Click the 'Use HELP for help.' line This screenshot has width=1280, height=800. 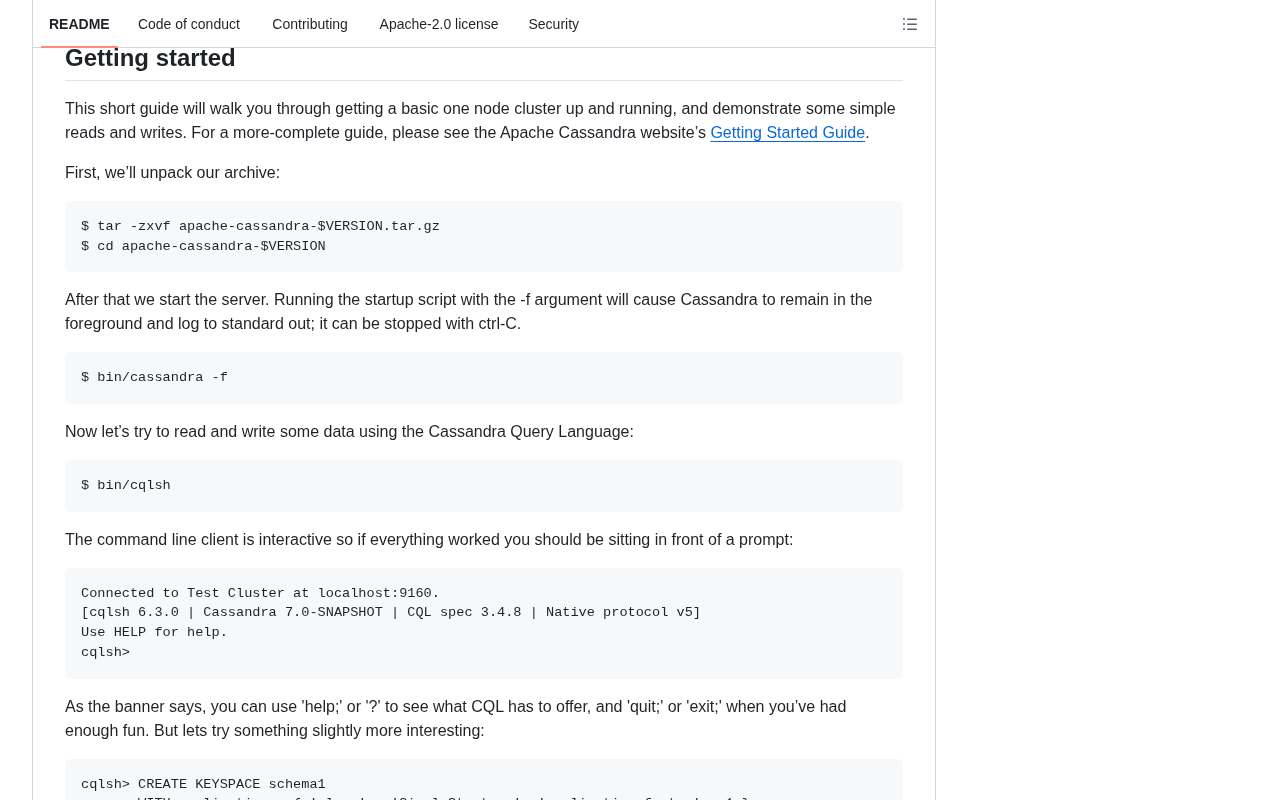pos(154,633)
